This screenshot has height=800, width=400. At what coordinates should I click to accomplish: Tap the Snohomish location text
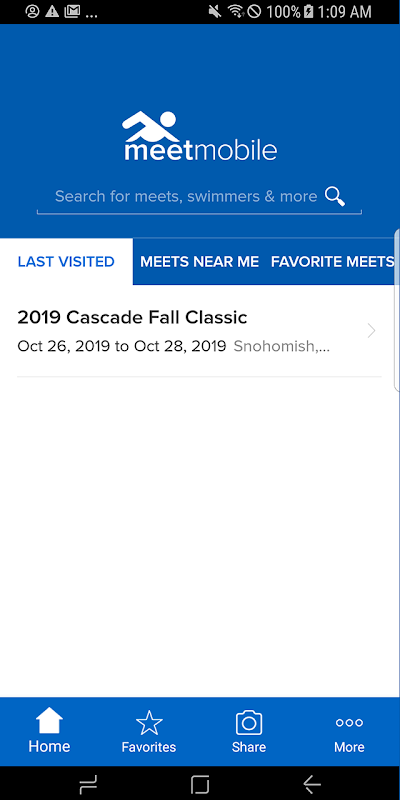(x=282, y=346)
